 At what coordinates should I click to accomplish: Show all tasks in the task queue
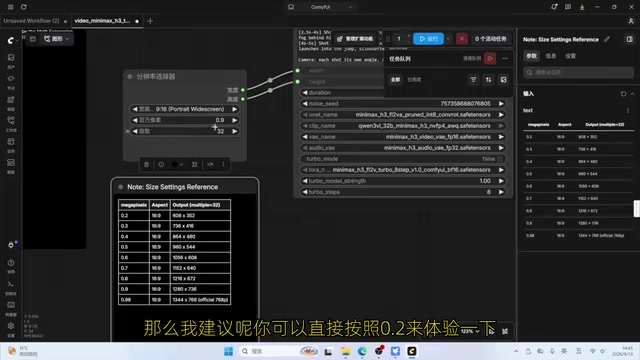(395, 80)
